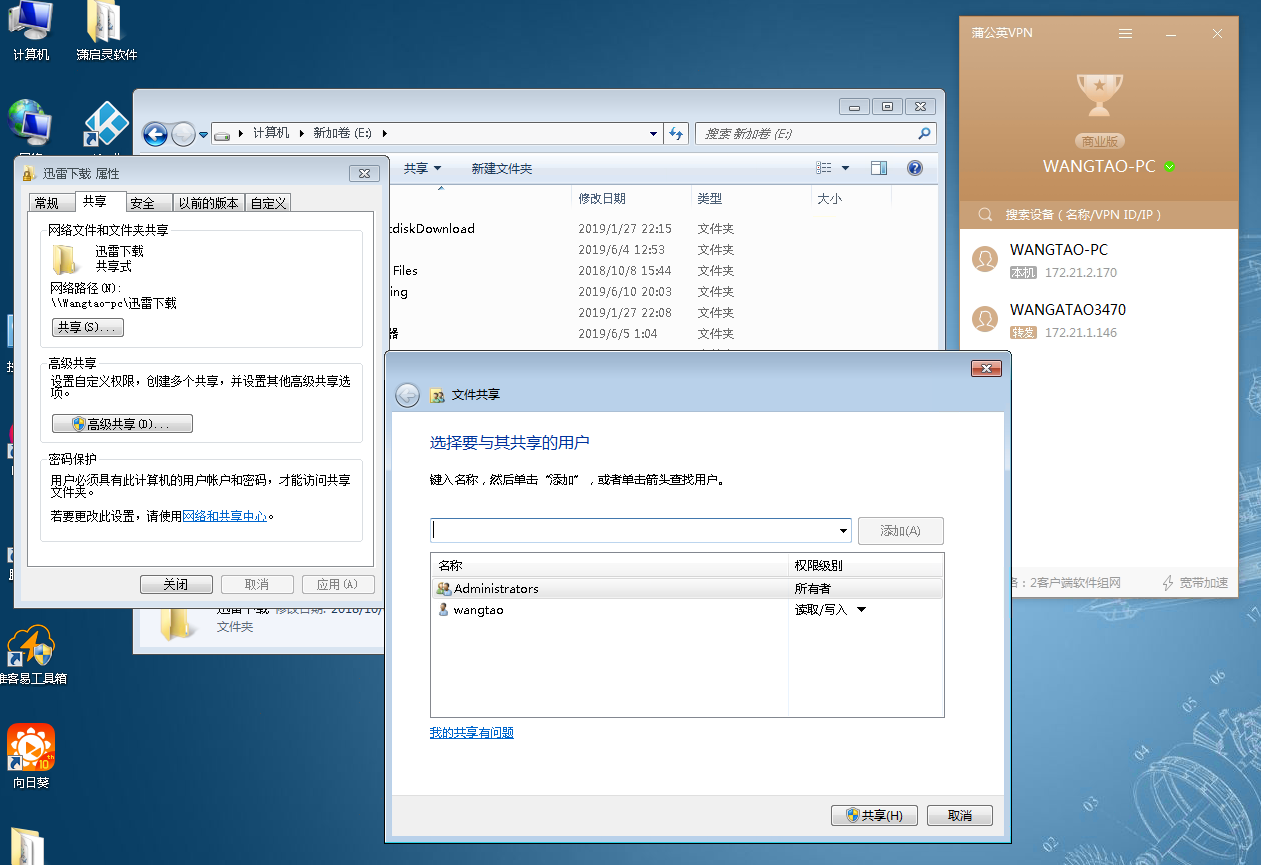Open the 网络和共享中心 link
Viewport: 1262px width, 865px height.
point(225,517)
